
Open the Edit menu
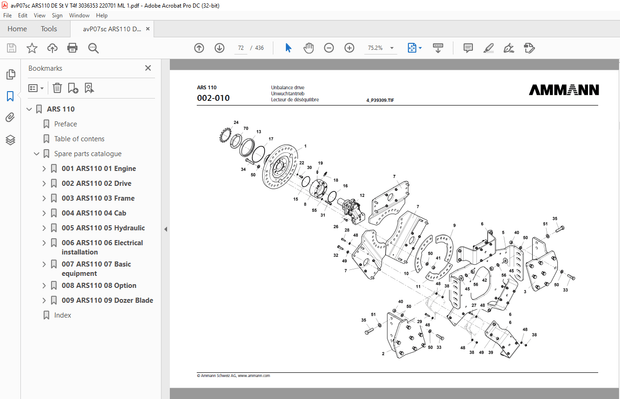coord(23,15)
